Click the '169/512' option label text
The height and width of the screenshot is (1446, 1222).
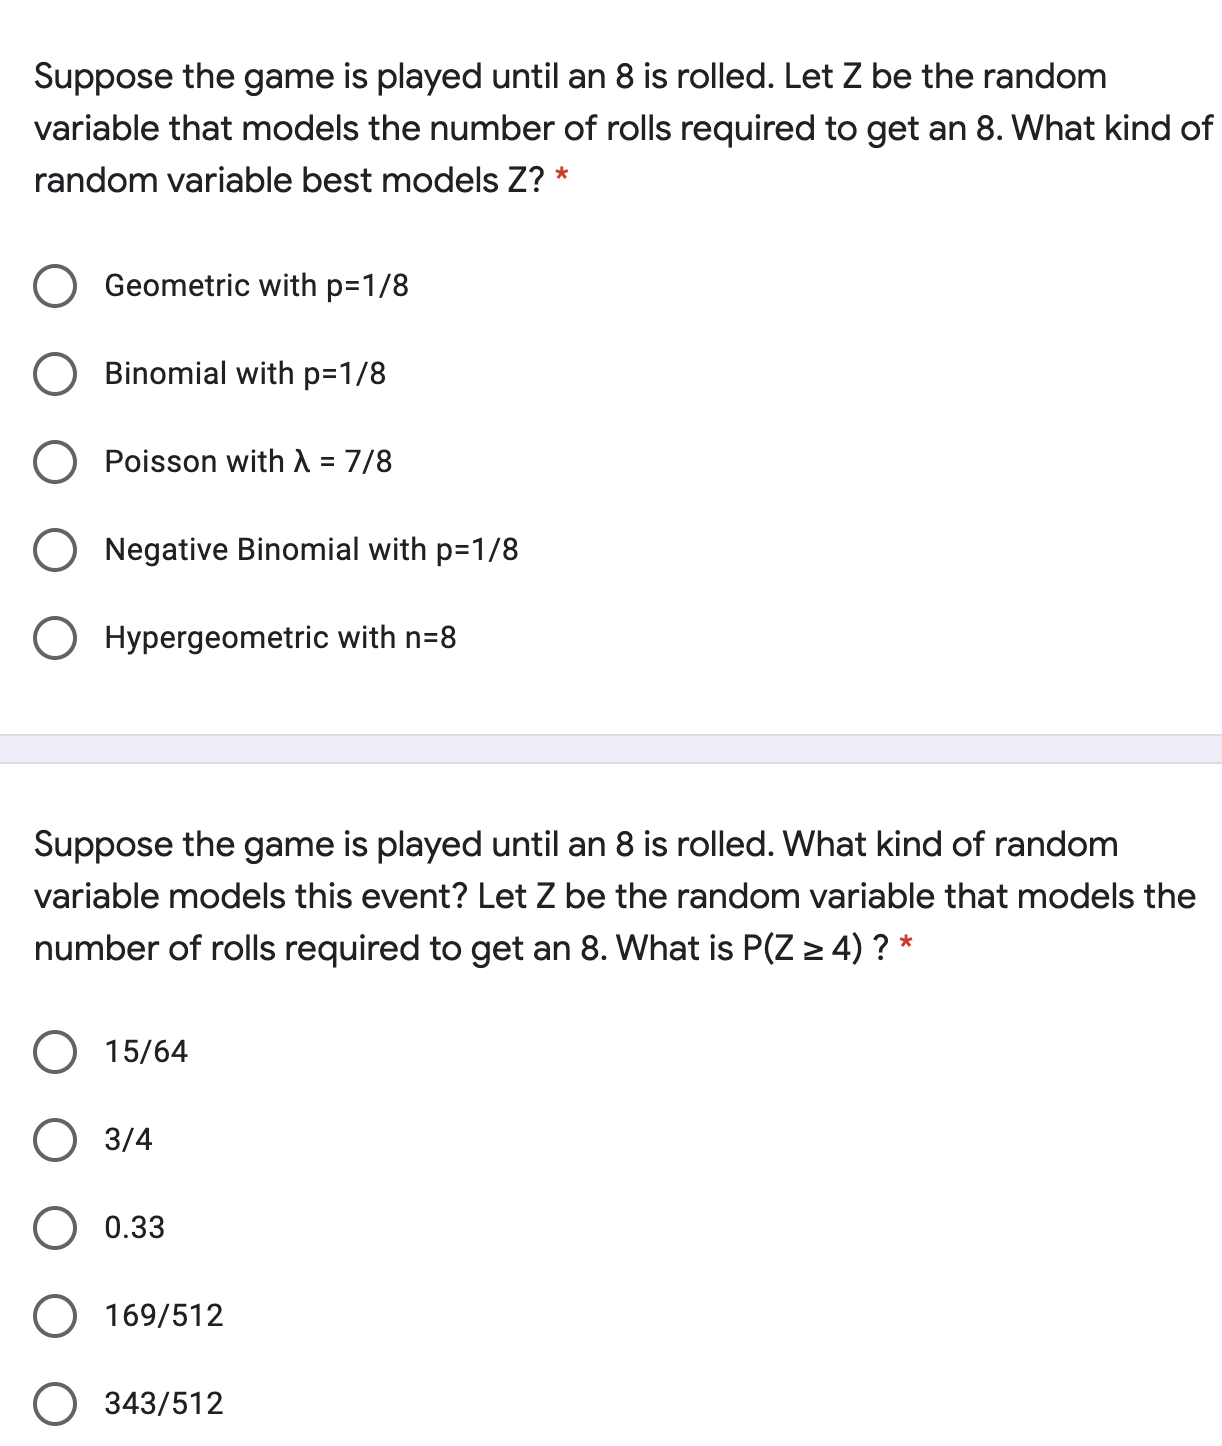[164, 1316]
